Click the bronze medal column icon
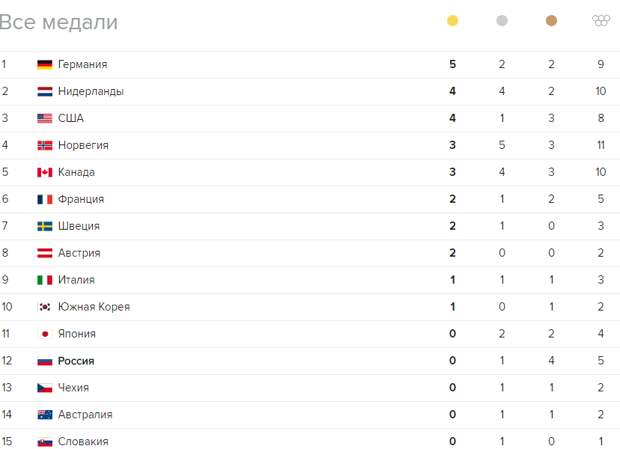Image resolution: width=620 pixels, height=449 pixels. click(551, 21)
